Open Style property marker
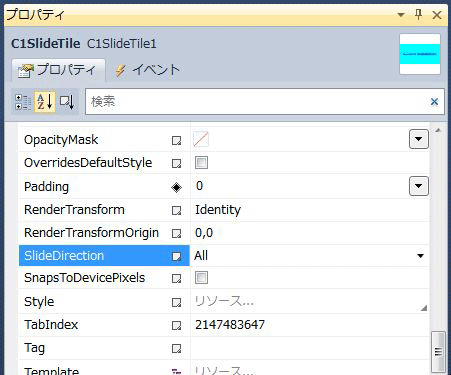This screenshot has height=375, width=451. point(176,302)
